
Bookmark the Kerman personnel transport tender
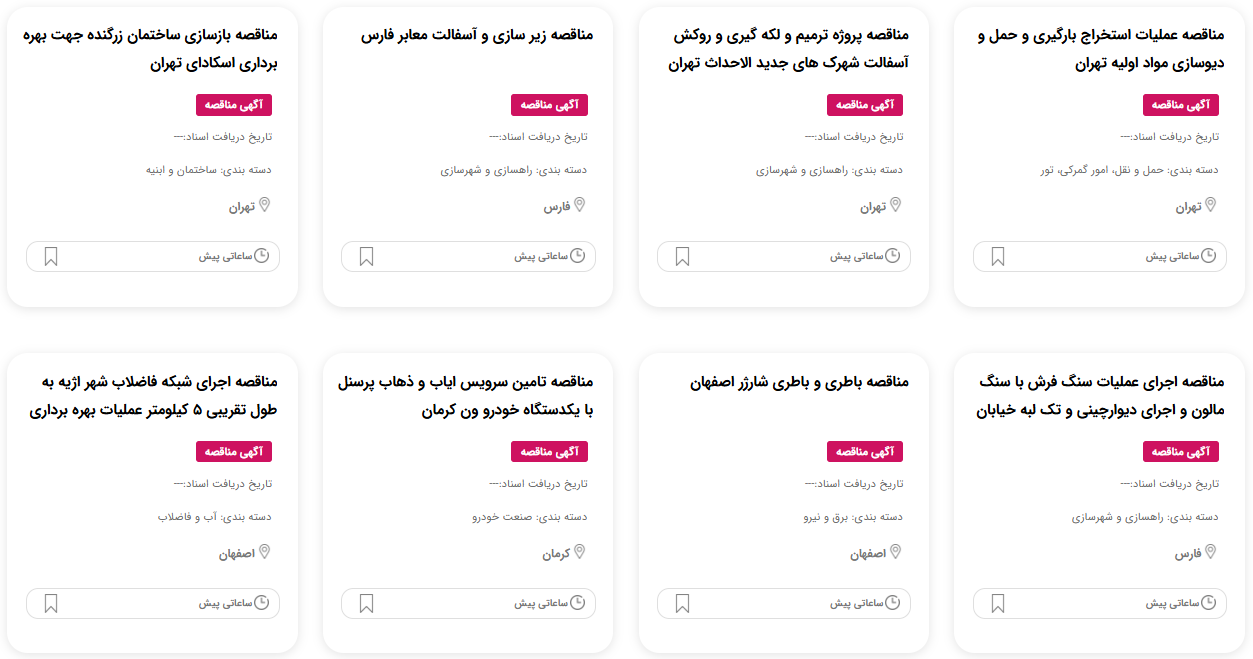click(366, 604)
